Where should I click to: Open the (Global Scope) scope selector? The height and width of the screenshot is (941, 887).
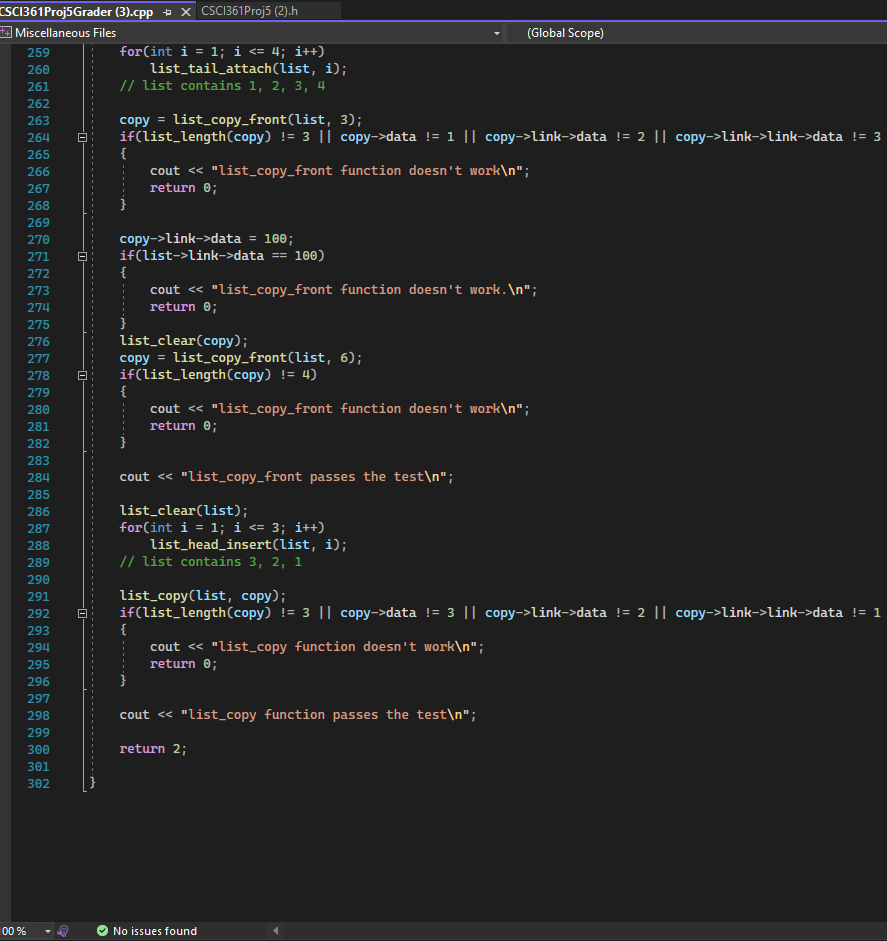565,32
